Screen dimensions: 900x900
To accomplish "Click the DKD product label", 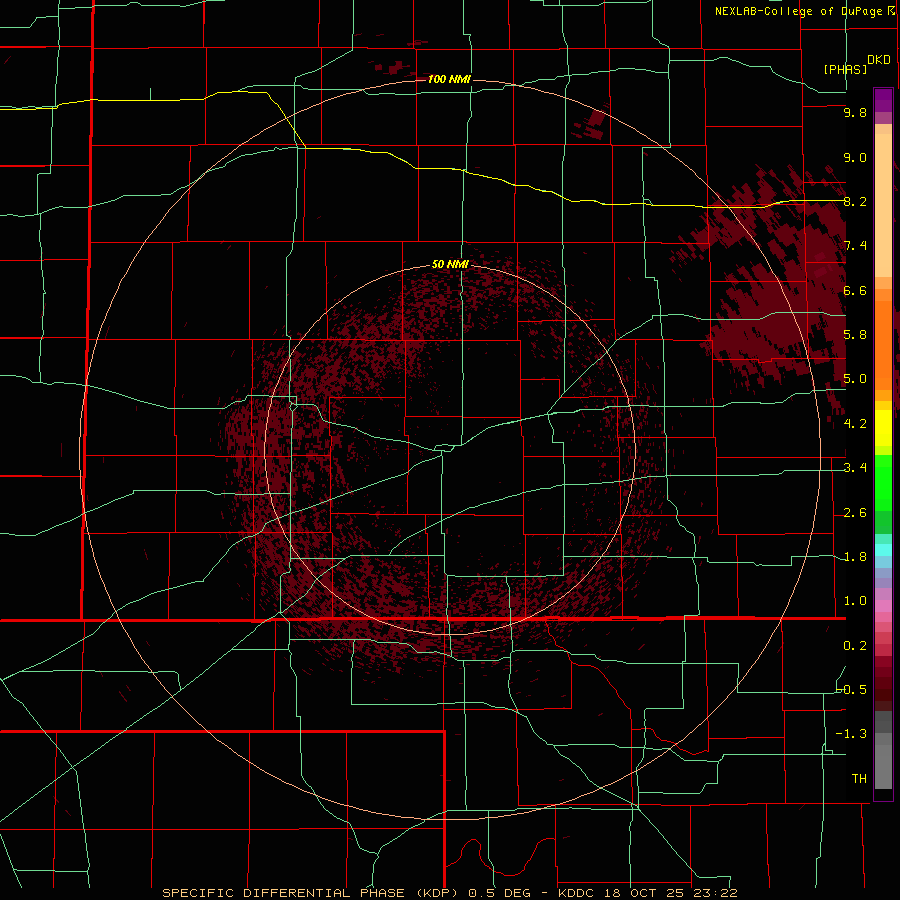I will point(879,59).
